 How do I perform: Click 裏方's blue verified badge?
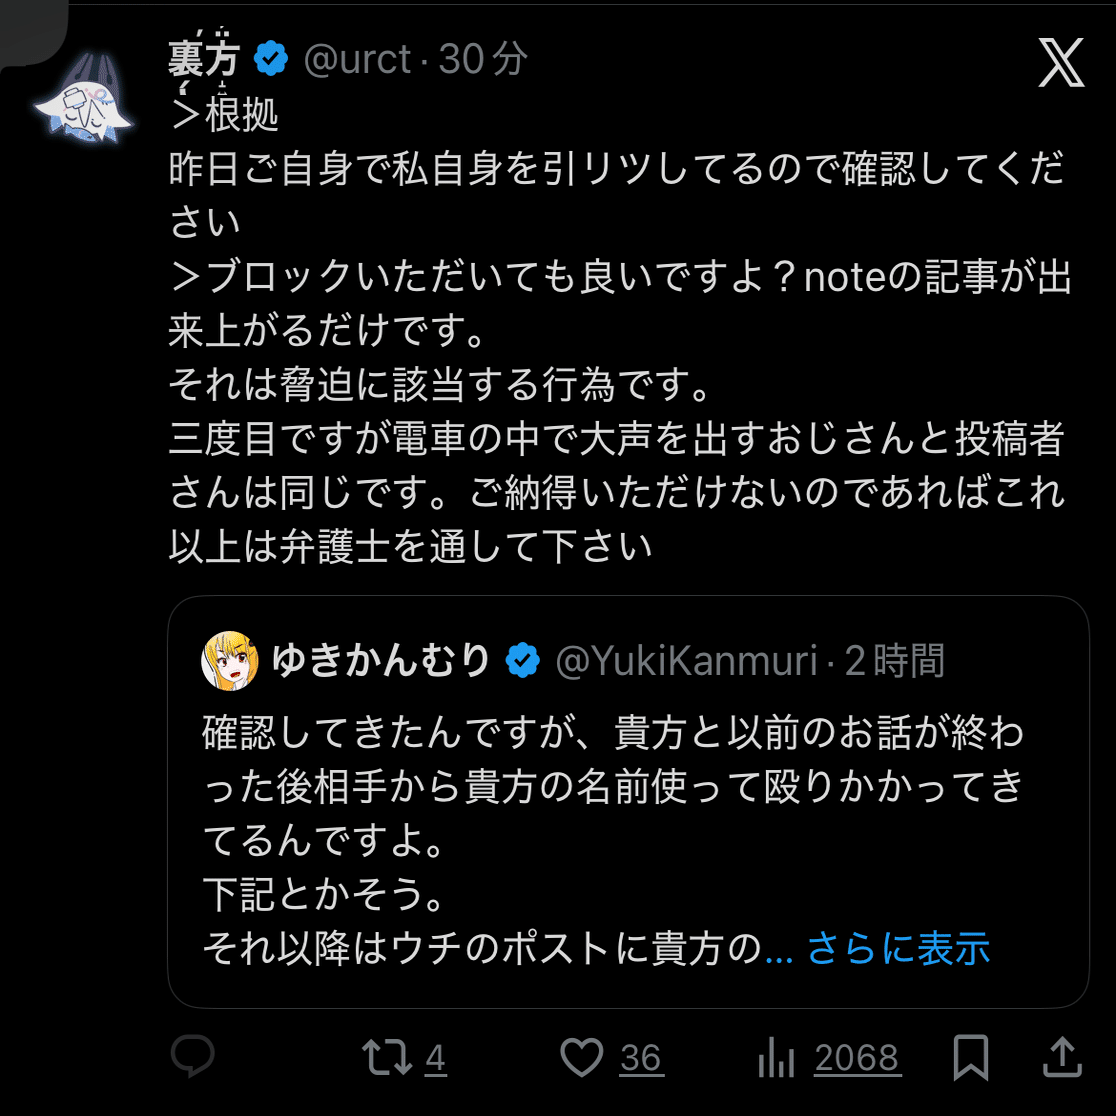(x=271, y=60)
